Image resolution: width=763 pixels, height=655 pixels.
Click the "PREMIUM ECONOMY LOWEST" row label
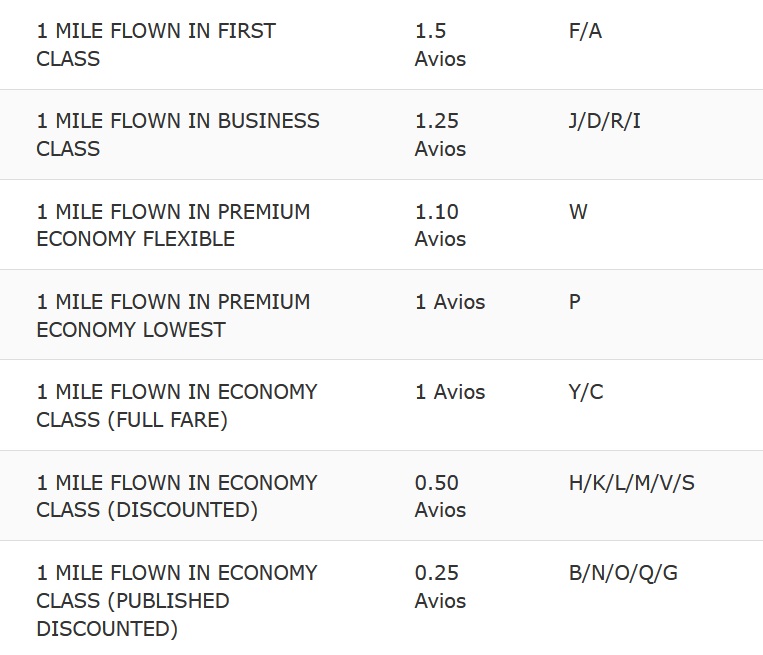click(x=173, y=315)
